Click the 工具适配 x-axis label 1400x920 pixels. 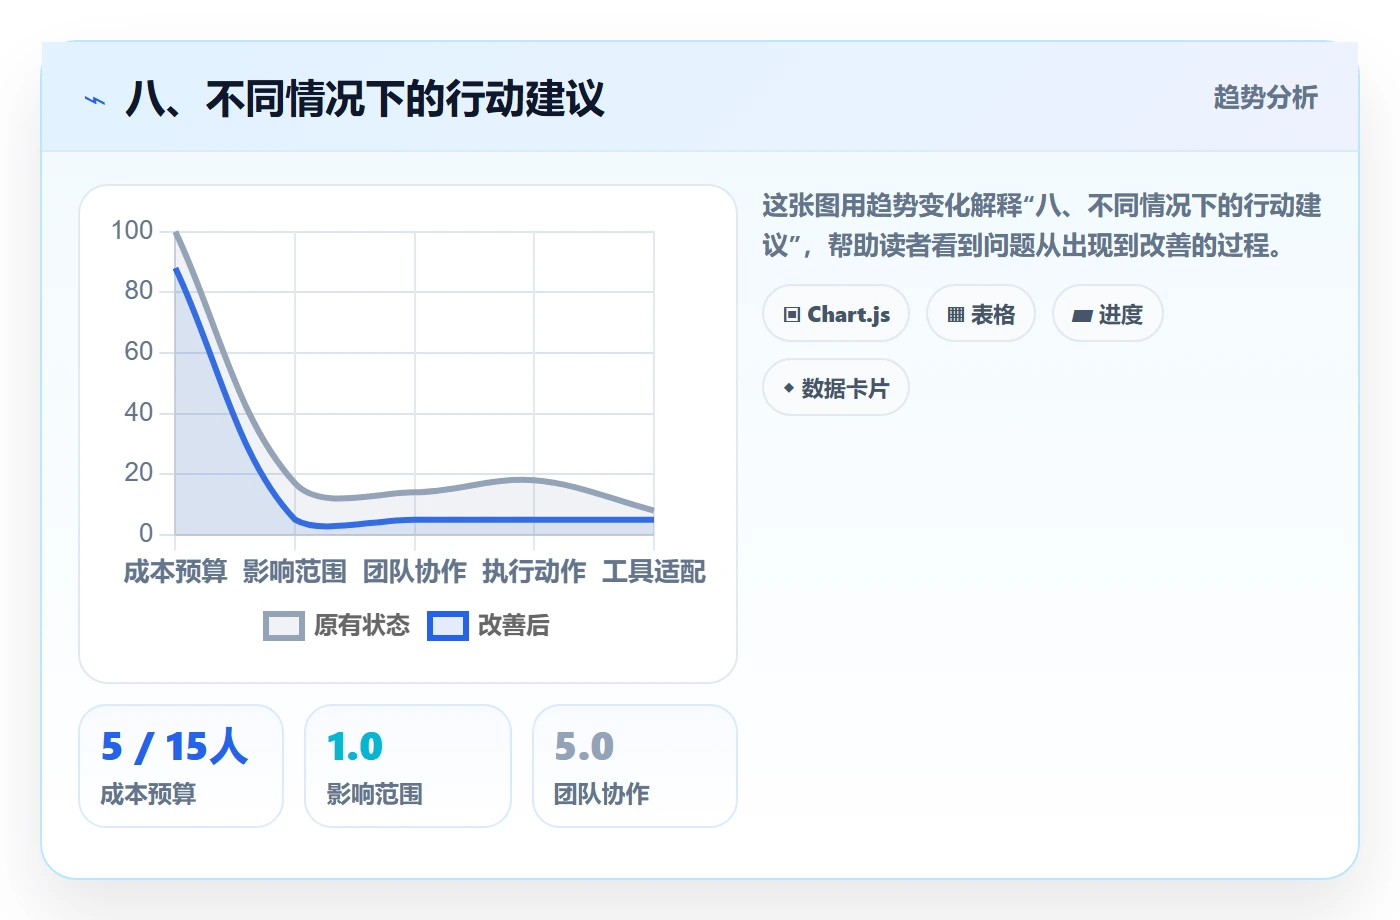coord(654,572)
